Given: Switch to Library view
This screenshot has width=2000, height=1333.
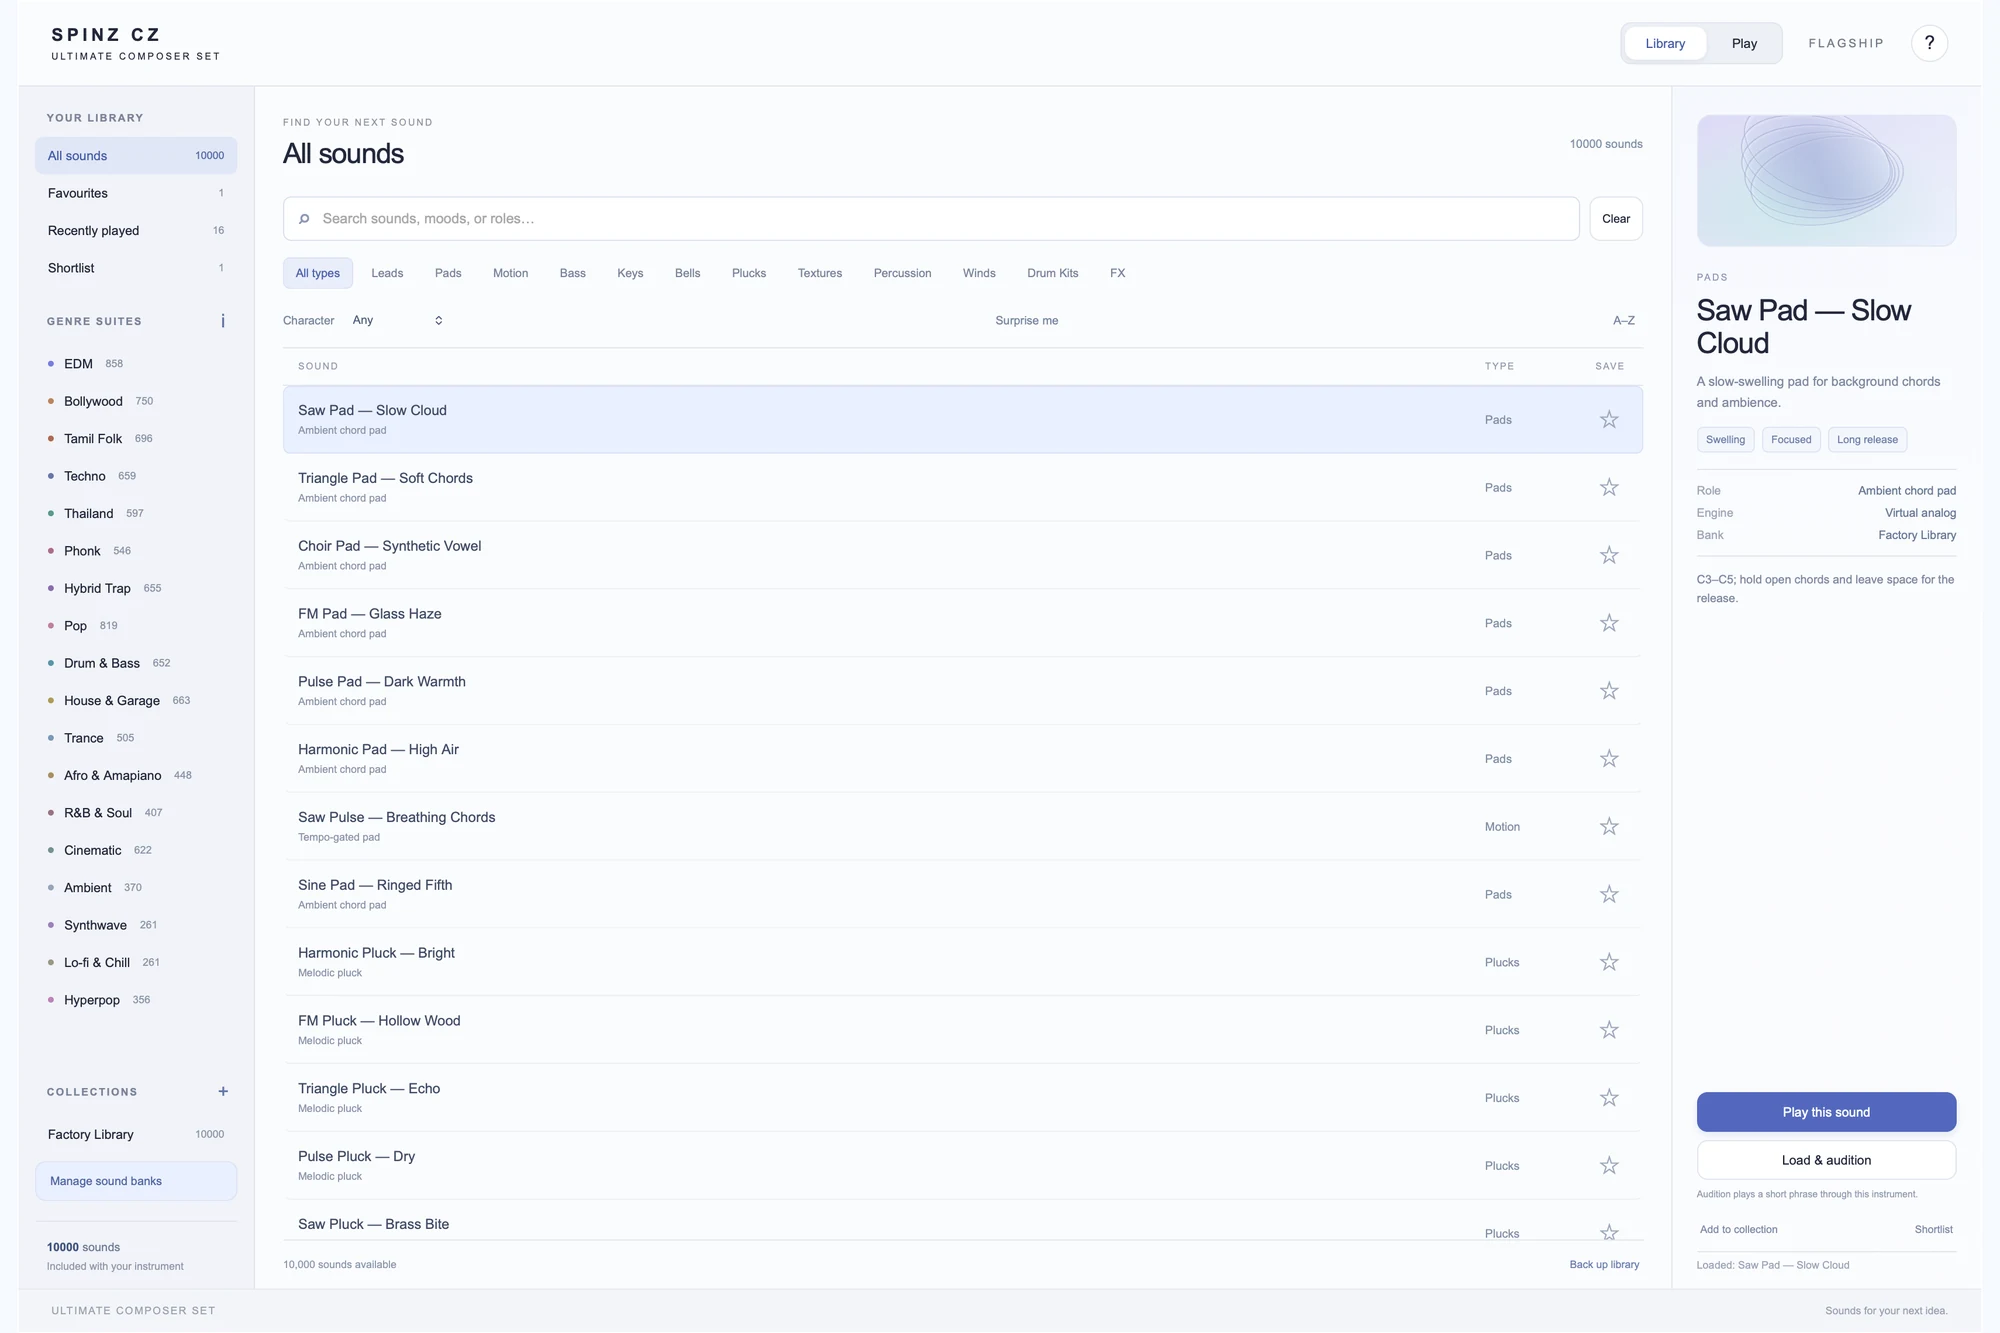Looking at the screenshot, I should tap(1665, 44).
